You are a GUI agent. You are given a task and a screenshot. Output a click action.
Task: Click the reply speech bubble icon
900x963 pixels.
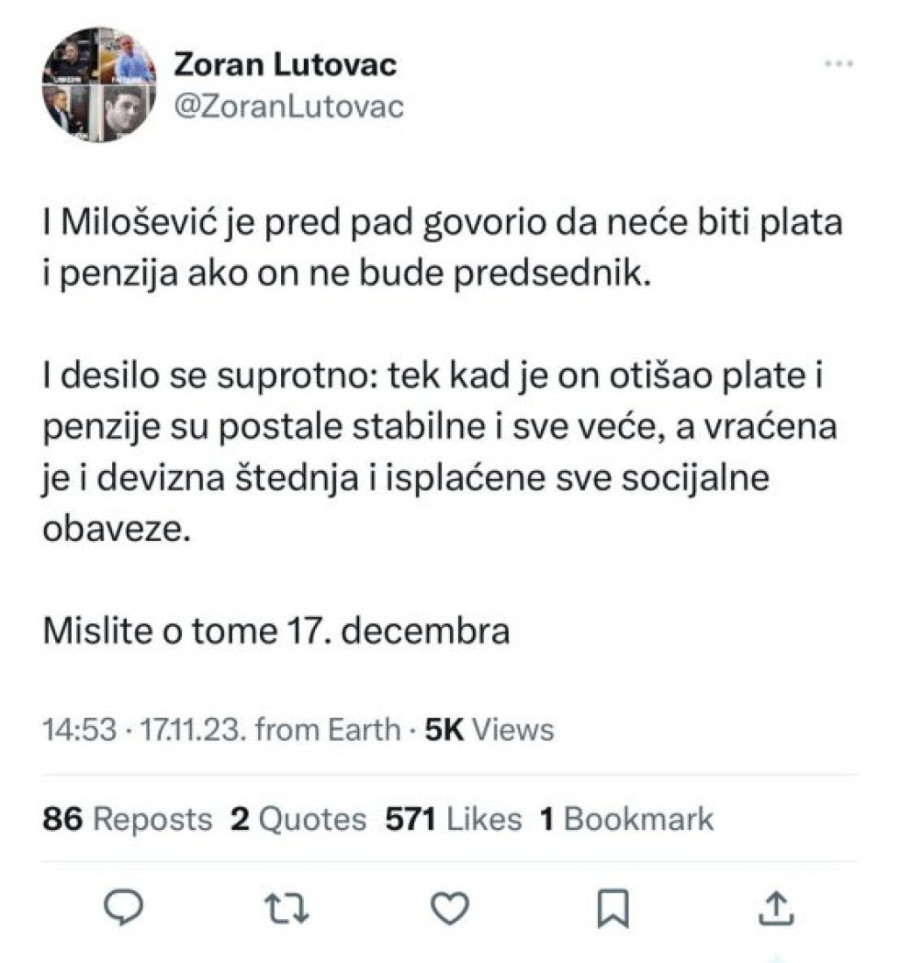(x=126, y=907)
